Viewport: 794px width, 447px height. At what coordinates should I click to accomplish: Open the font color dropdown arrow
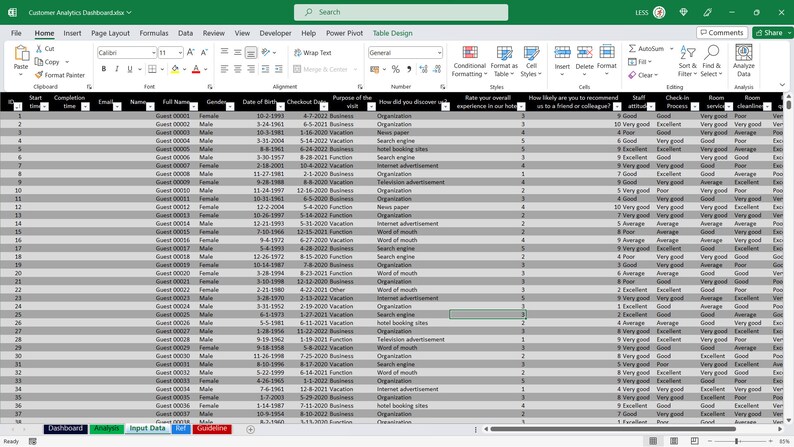[206, 69]
